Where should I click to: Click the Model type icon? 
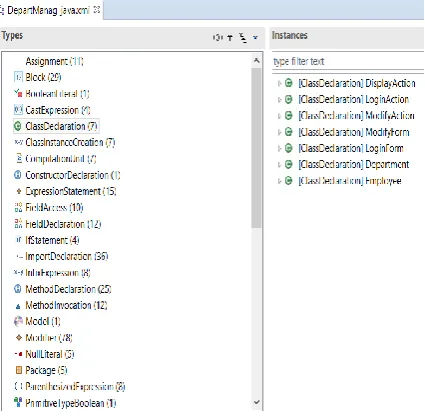pyautogui.click(x=18, y=321)
